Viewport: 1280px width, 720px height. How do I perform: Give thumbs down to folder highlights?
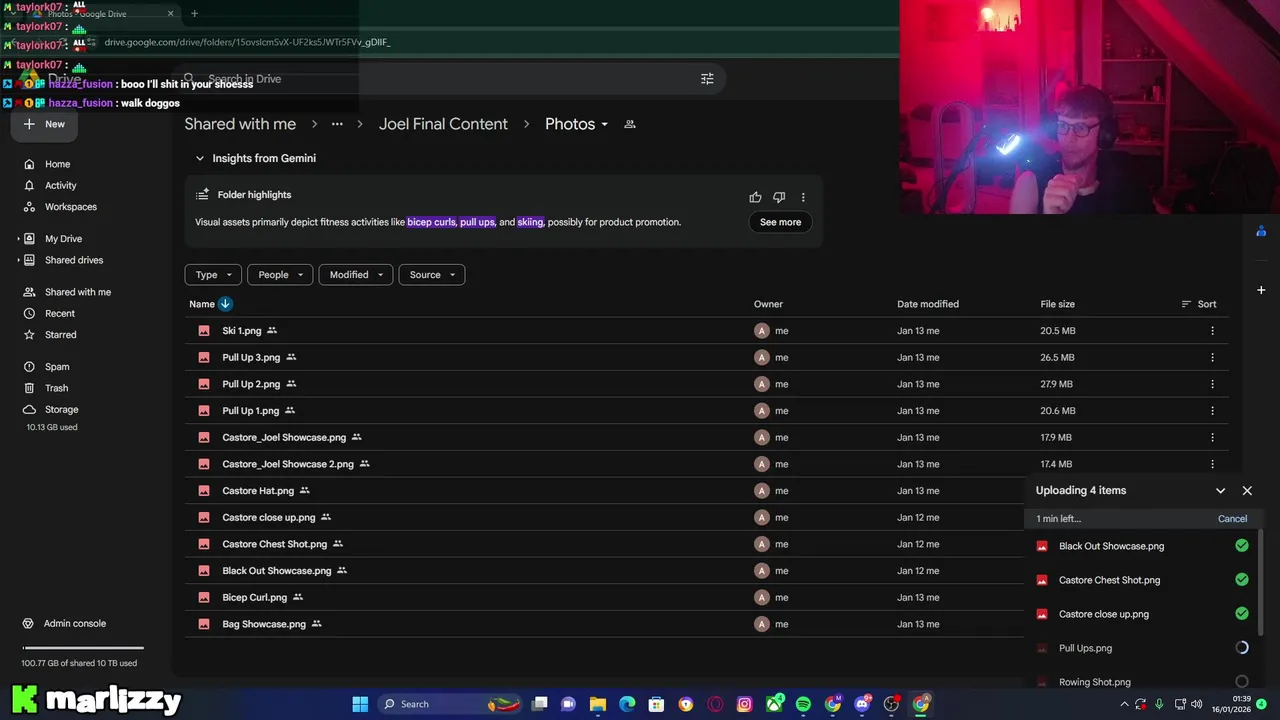tap(779, 197)
